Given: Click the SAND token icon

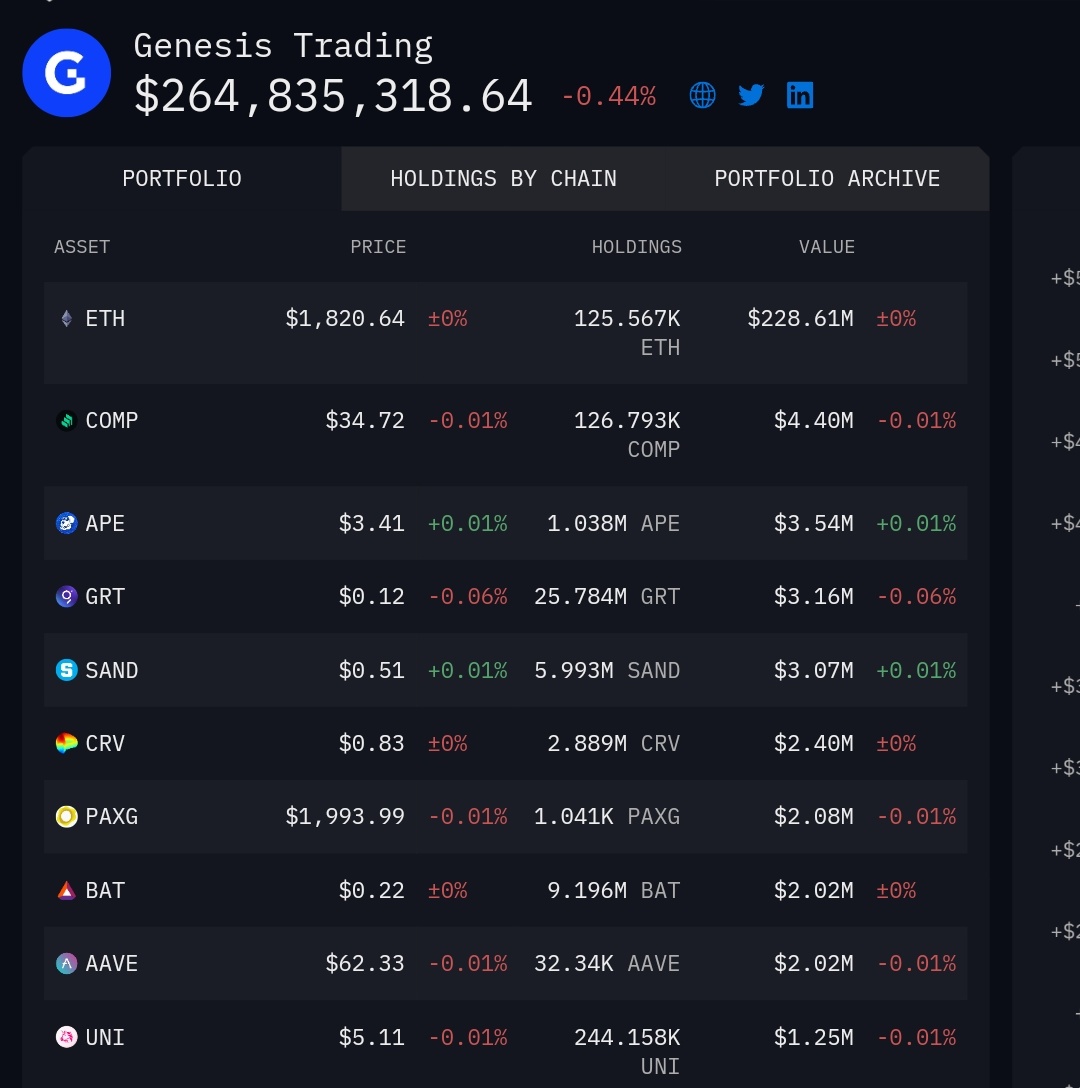Looking at the screenshot, I should point(67,670).
